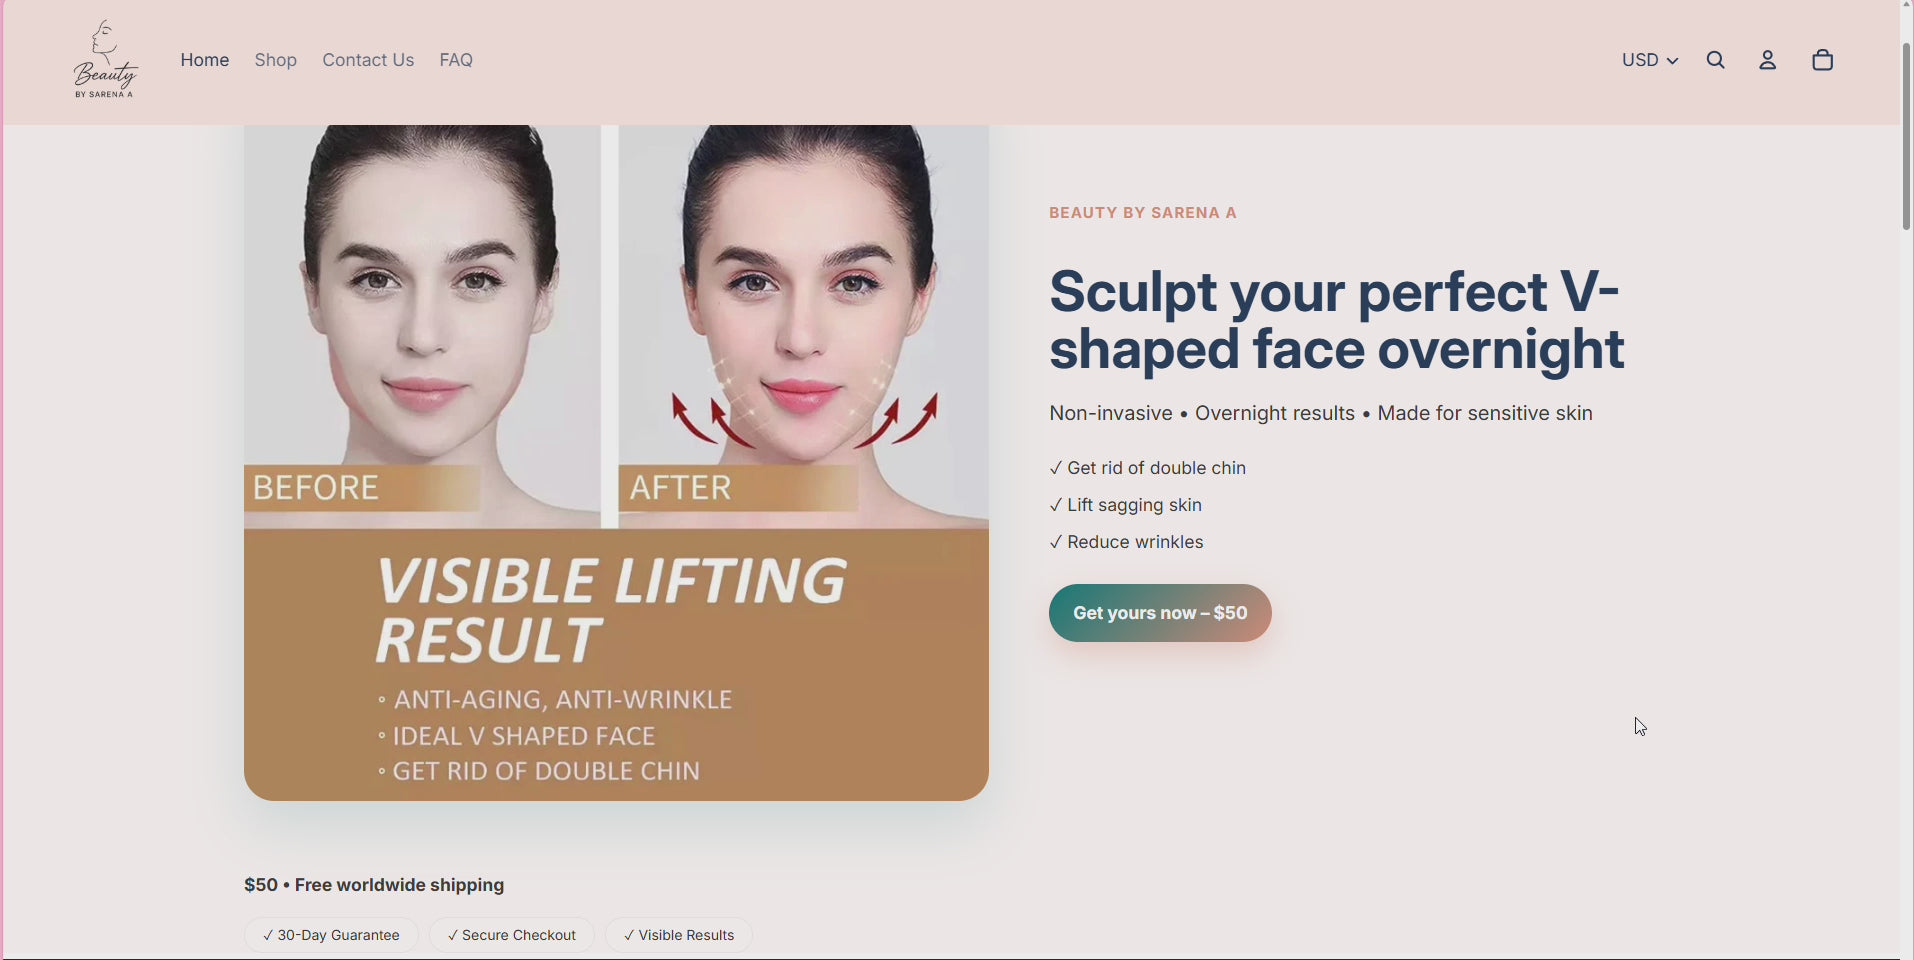Click the 30-Day Guarantee badge
1914x960 pixels.
point(331,935)
